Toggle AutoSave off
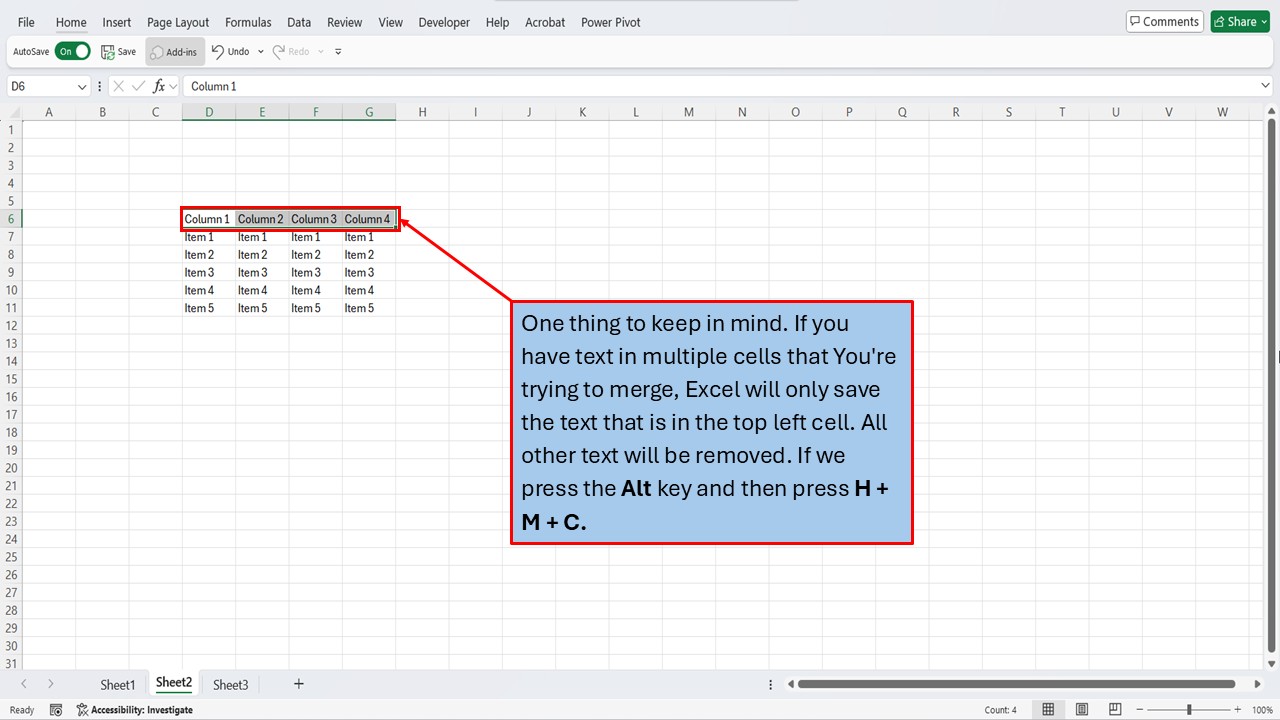Image resolution: width=1280 pixels, height=720 pixels. pos(72,51)
